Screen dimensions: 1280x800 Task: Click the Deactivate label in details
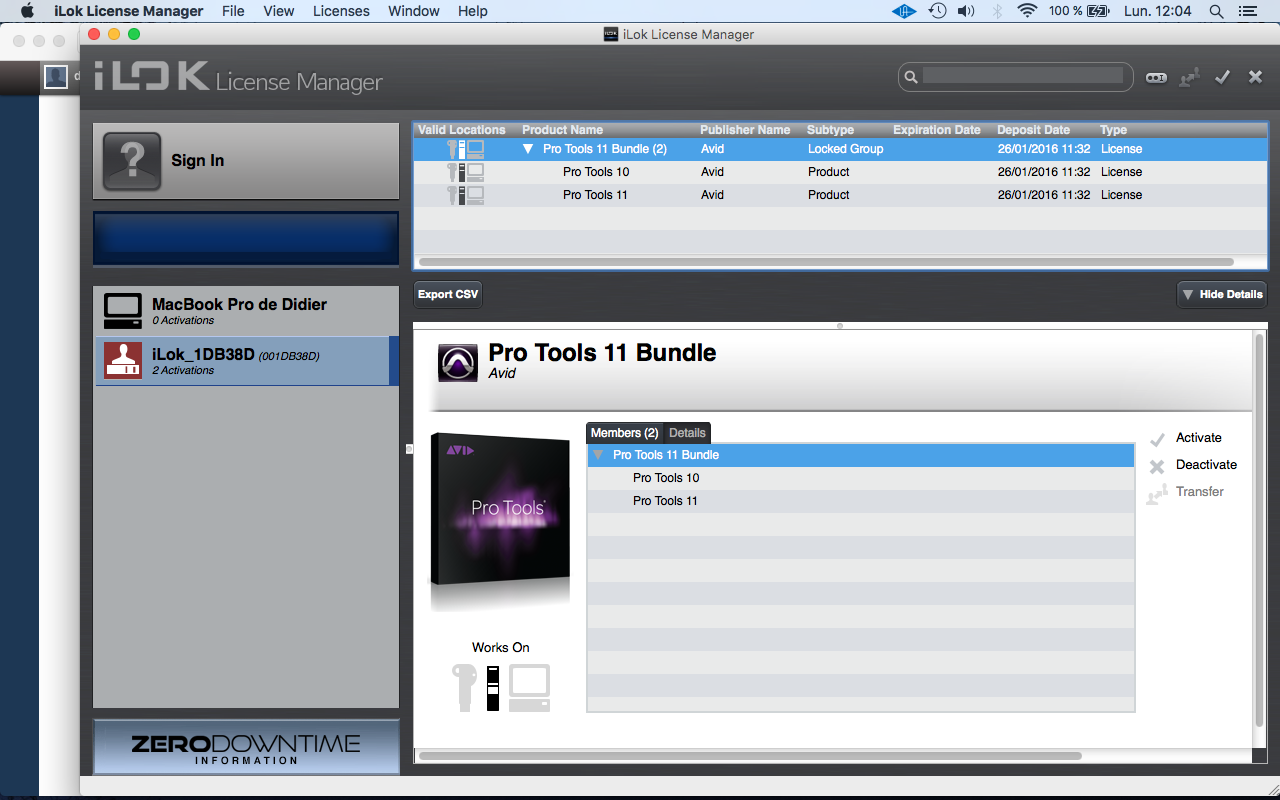click(1206, 465)
